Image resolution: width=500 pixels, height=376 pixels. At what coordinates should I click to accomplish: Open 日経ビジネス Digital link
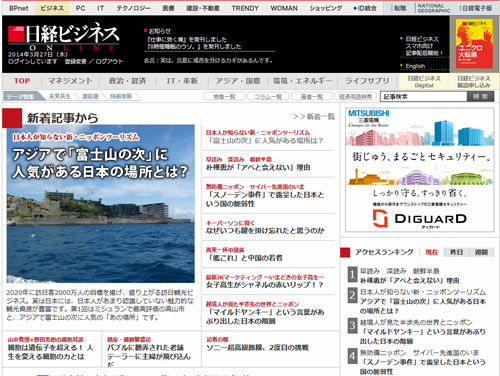[x=424, y=82]
